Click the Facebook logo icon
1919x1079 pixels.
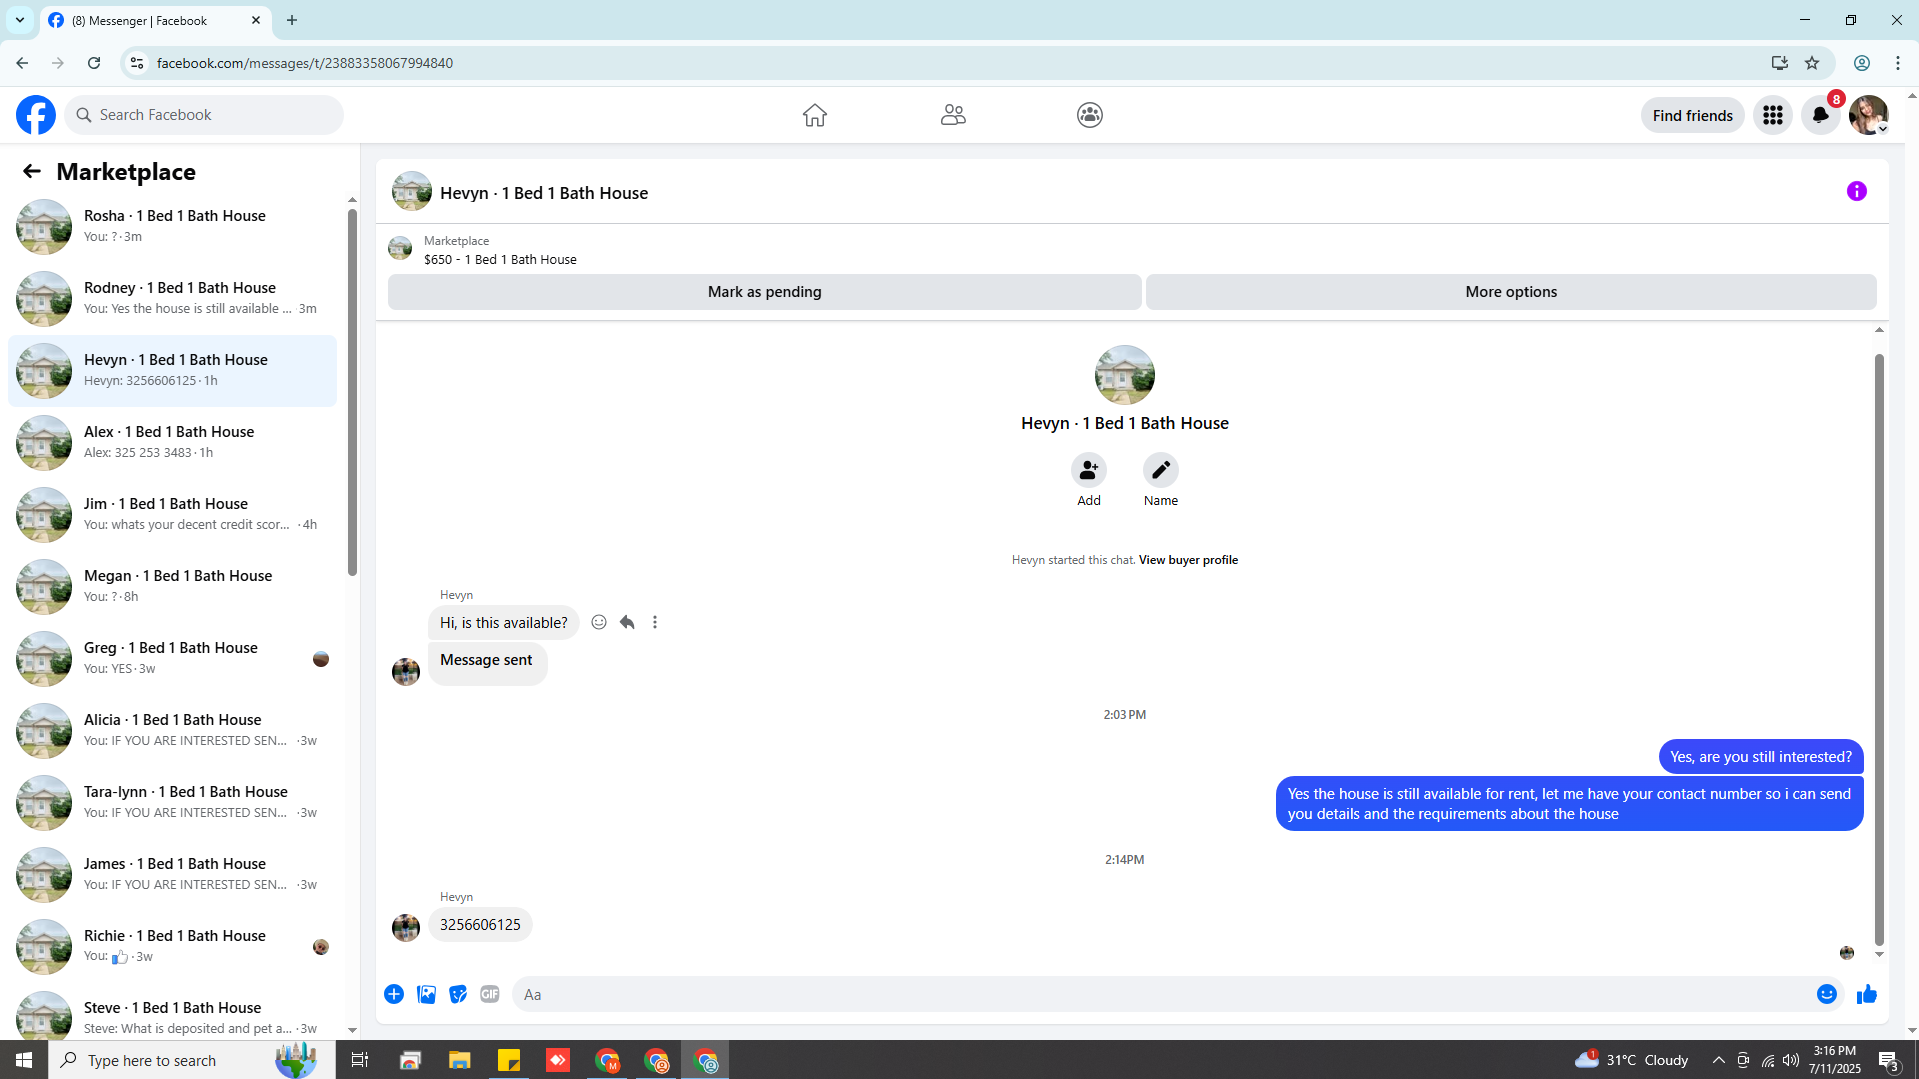36,115
